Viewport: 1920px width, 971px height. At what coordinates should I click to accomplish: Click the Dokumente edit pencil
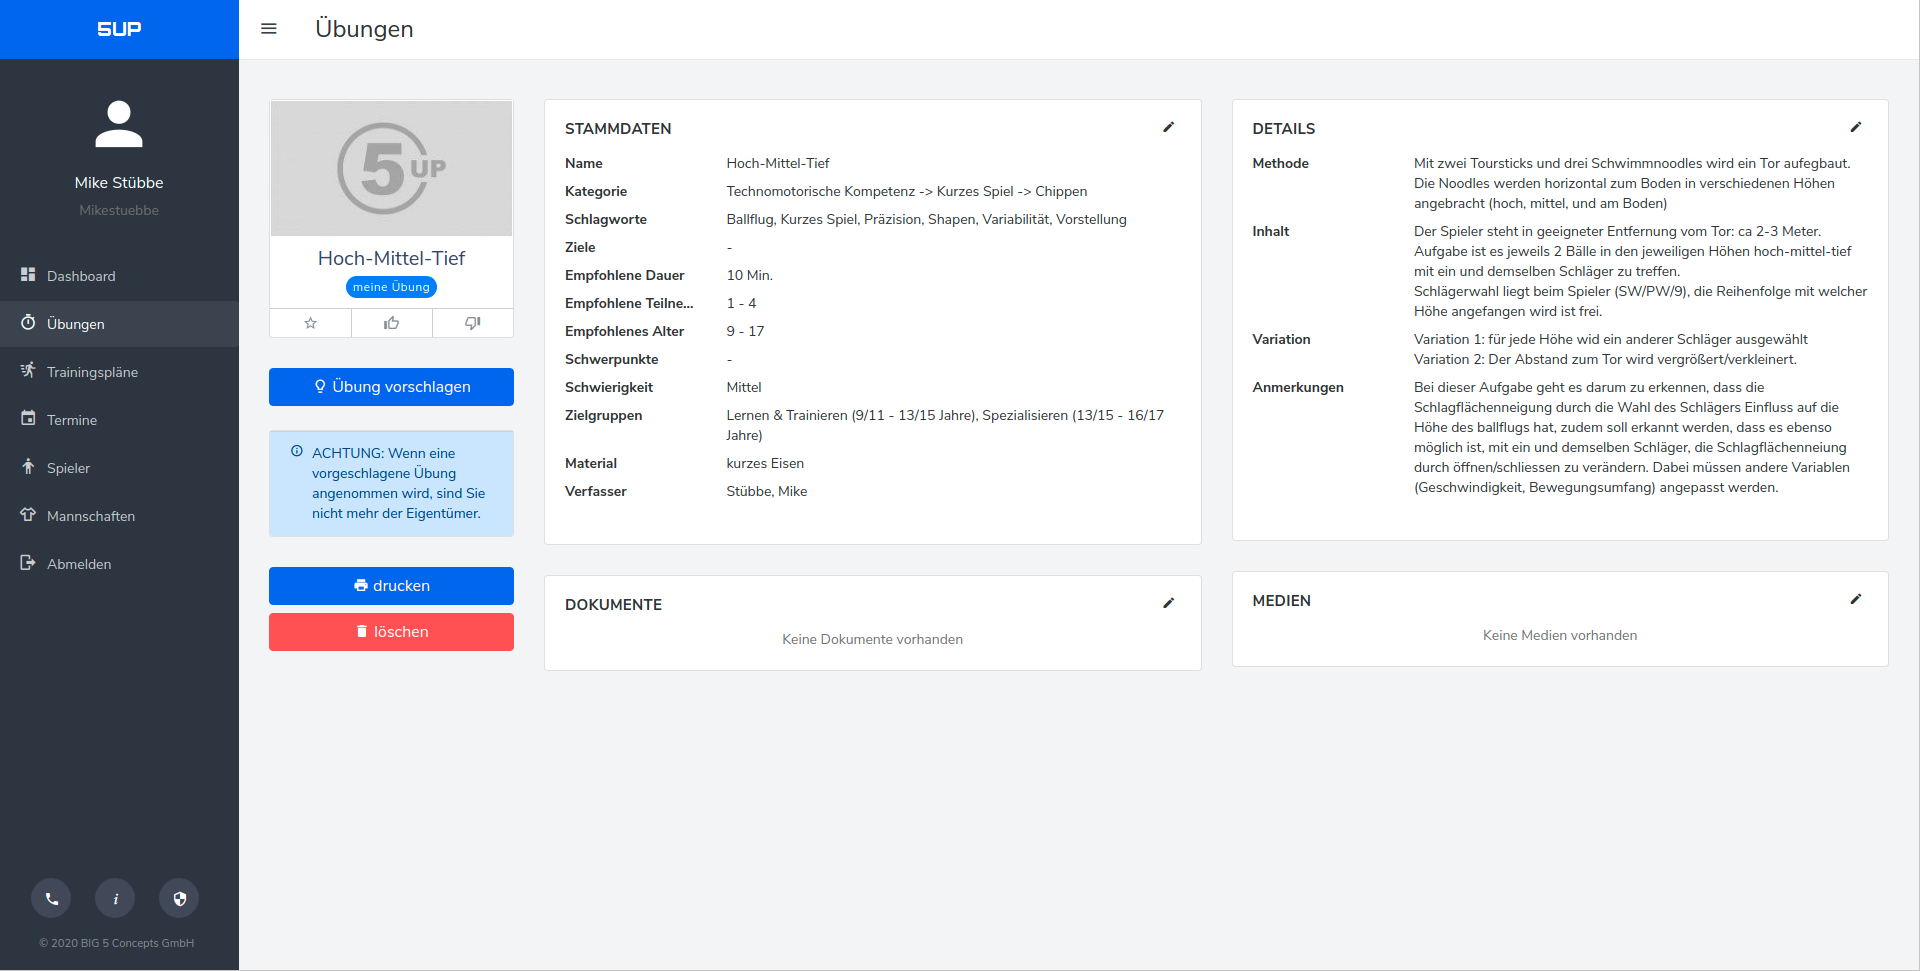1168,603
